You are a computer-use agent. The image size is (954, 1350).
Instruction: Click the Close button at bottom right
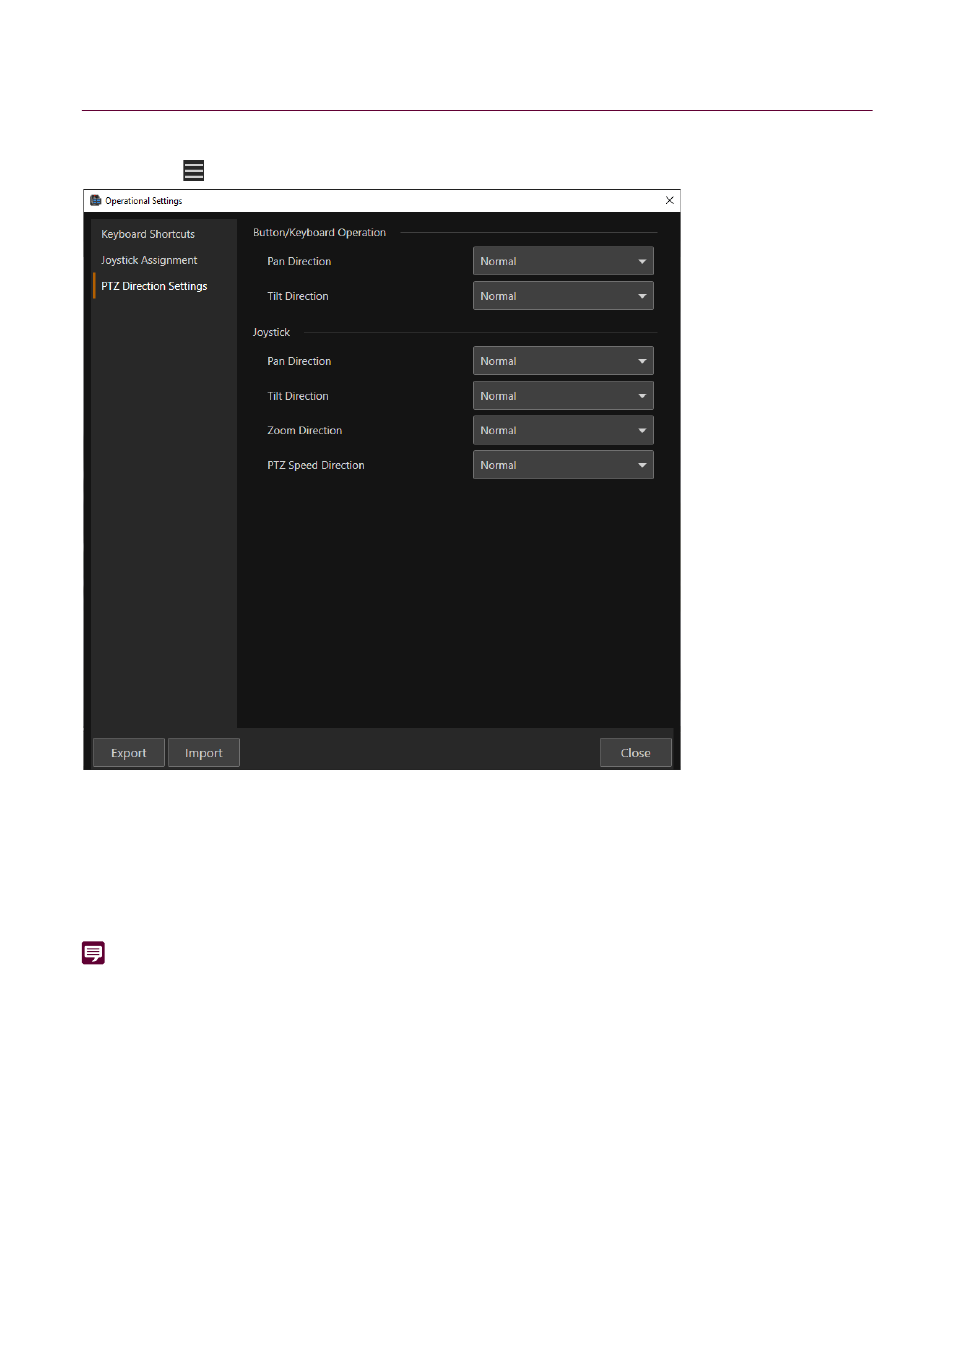click(x=635, y=753)
